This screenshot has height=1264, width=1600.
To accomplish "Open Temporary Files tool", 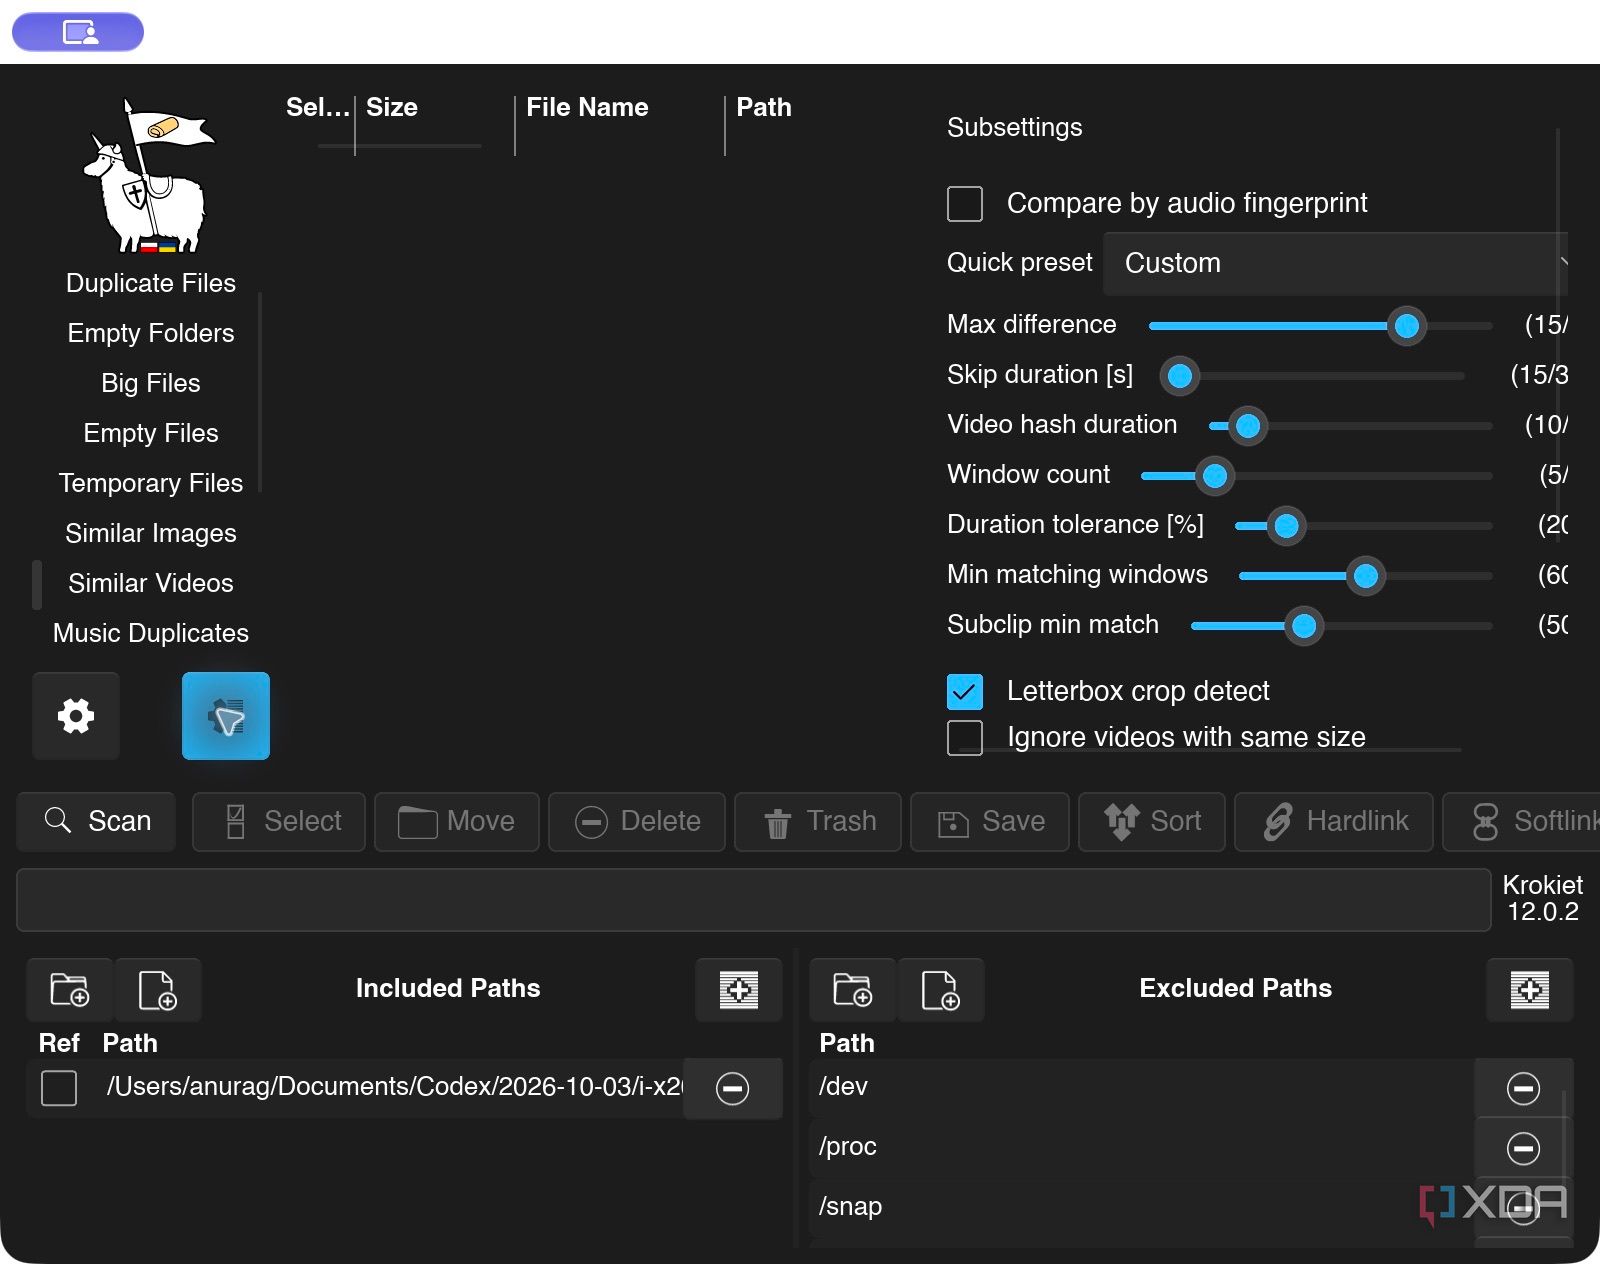I will coord(151,484).
